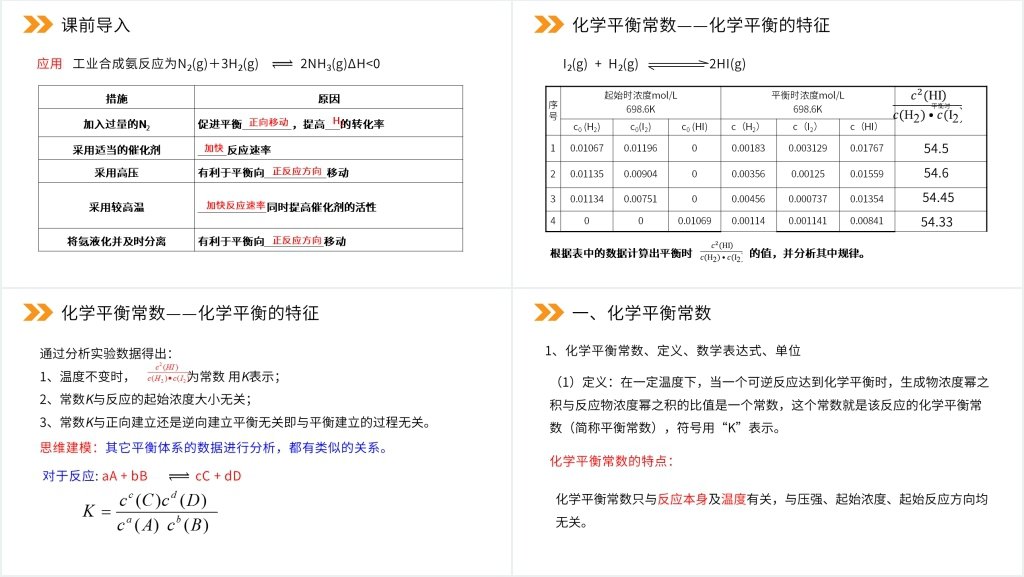The width and height of the screenshot is (1024, 577).
Task: Select the line 通过分析实验数据得出:
Action: point(106,354)
